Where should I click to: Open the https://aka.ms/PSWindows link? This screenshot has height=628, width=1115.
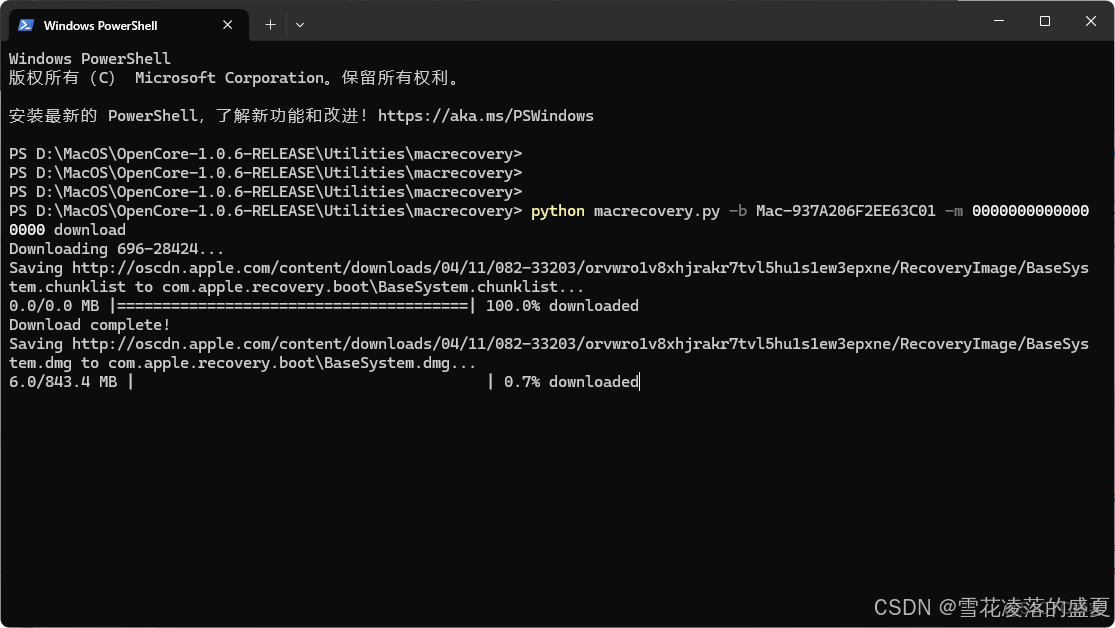[x=486, y=116]
